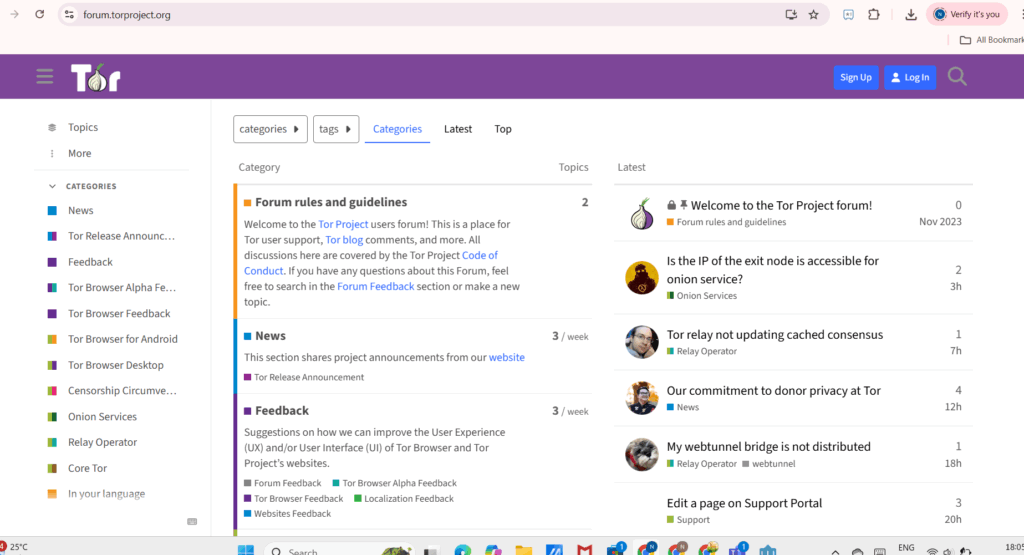Open the forum search magnifier

click(957, 77)
